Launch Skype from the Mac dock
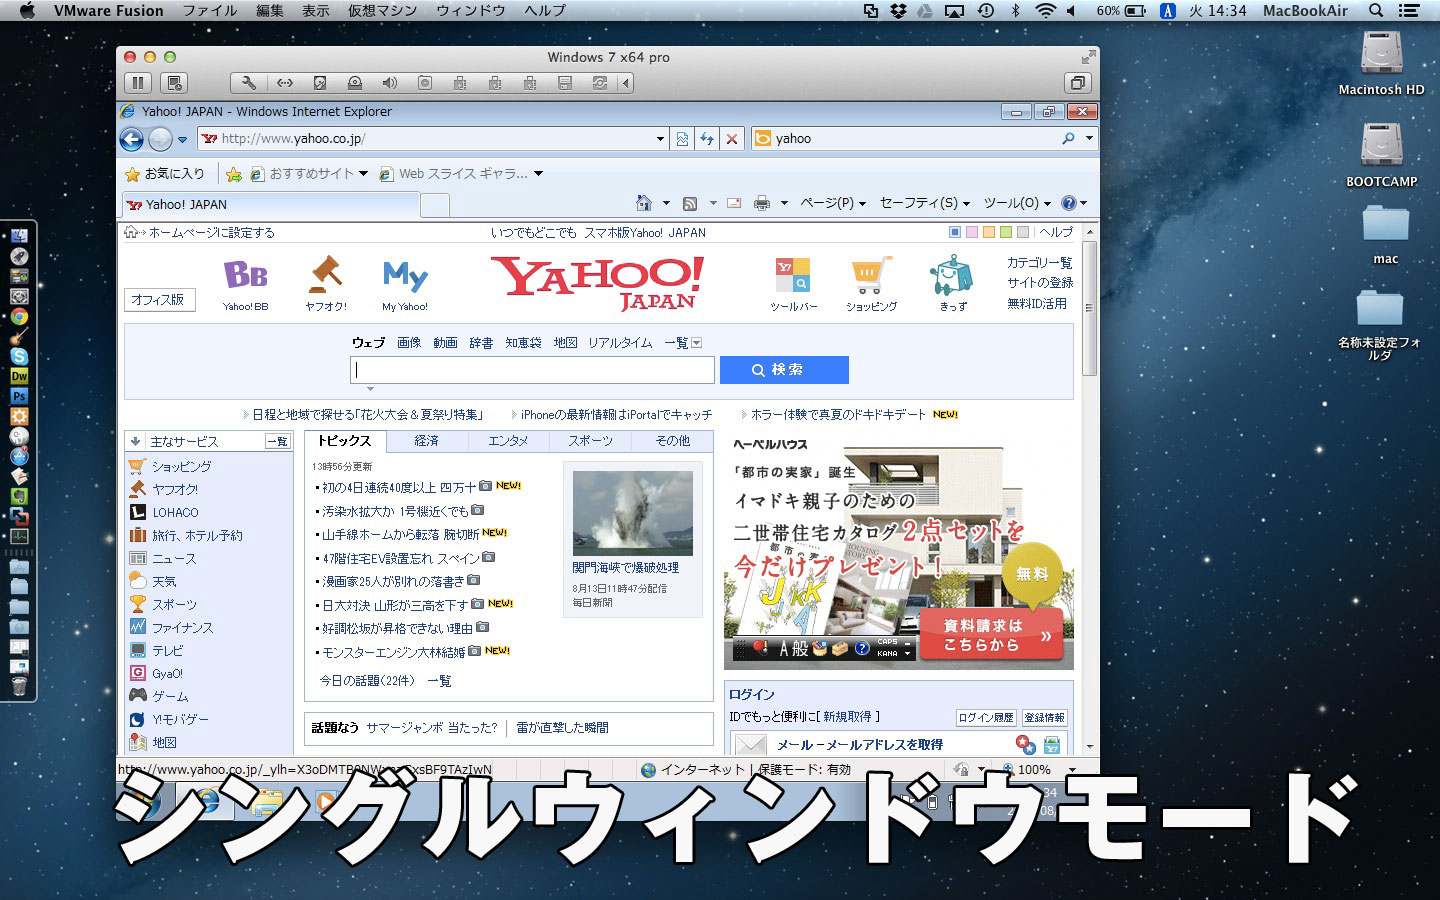The width and height of the screenshot is (1440, 900). click(19, 356)
